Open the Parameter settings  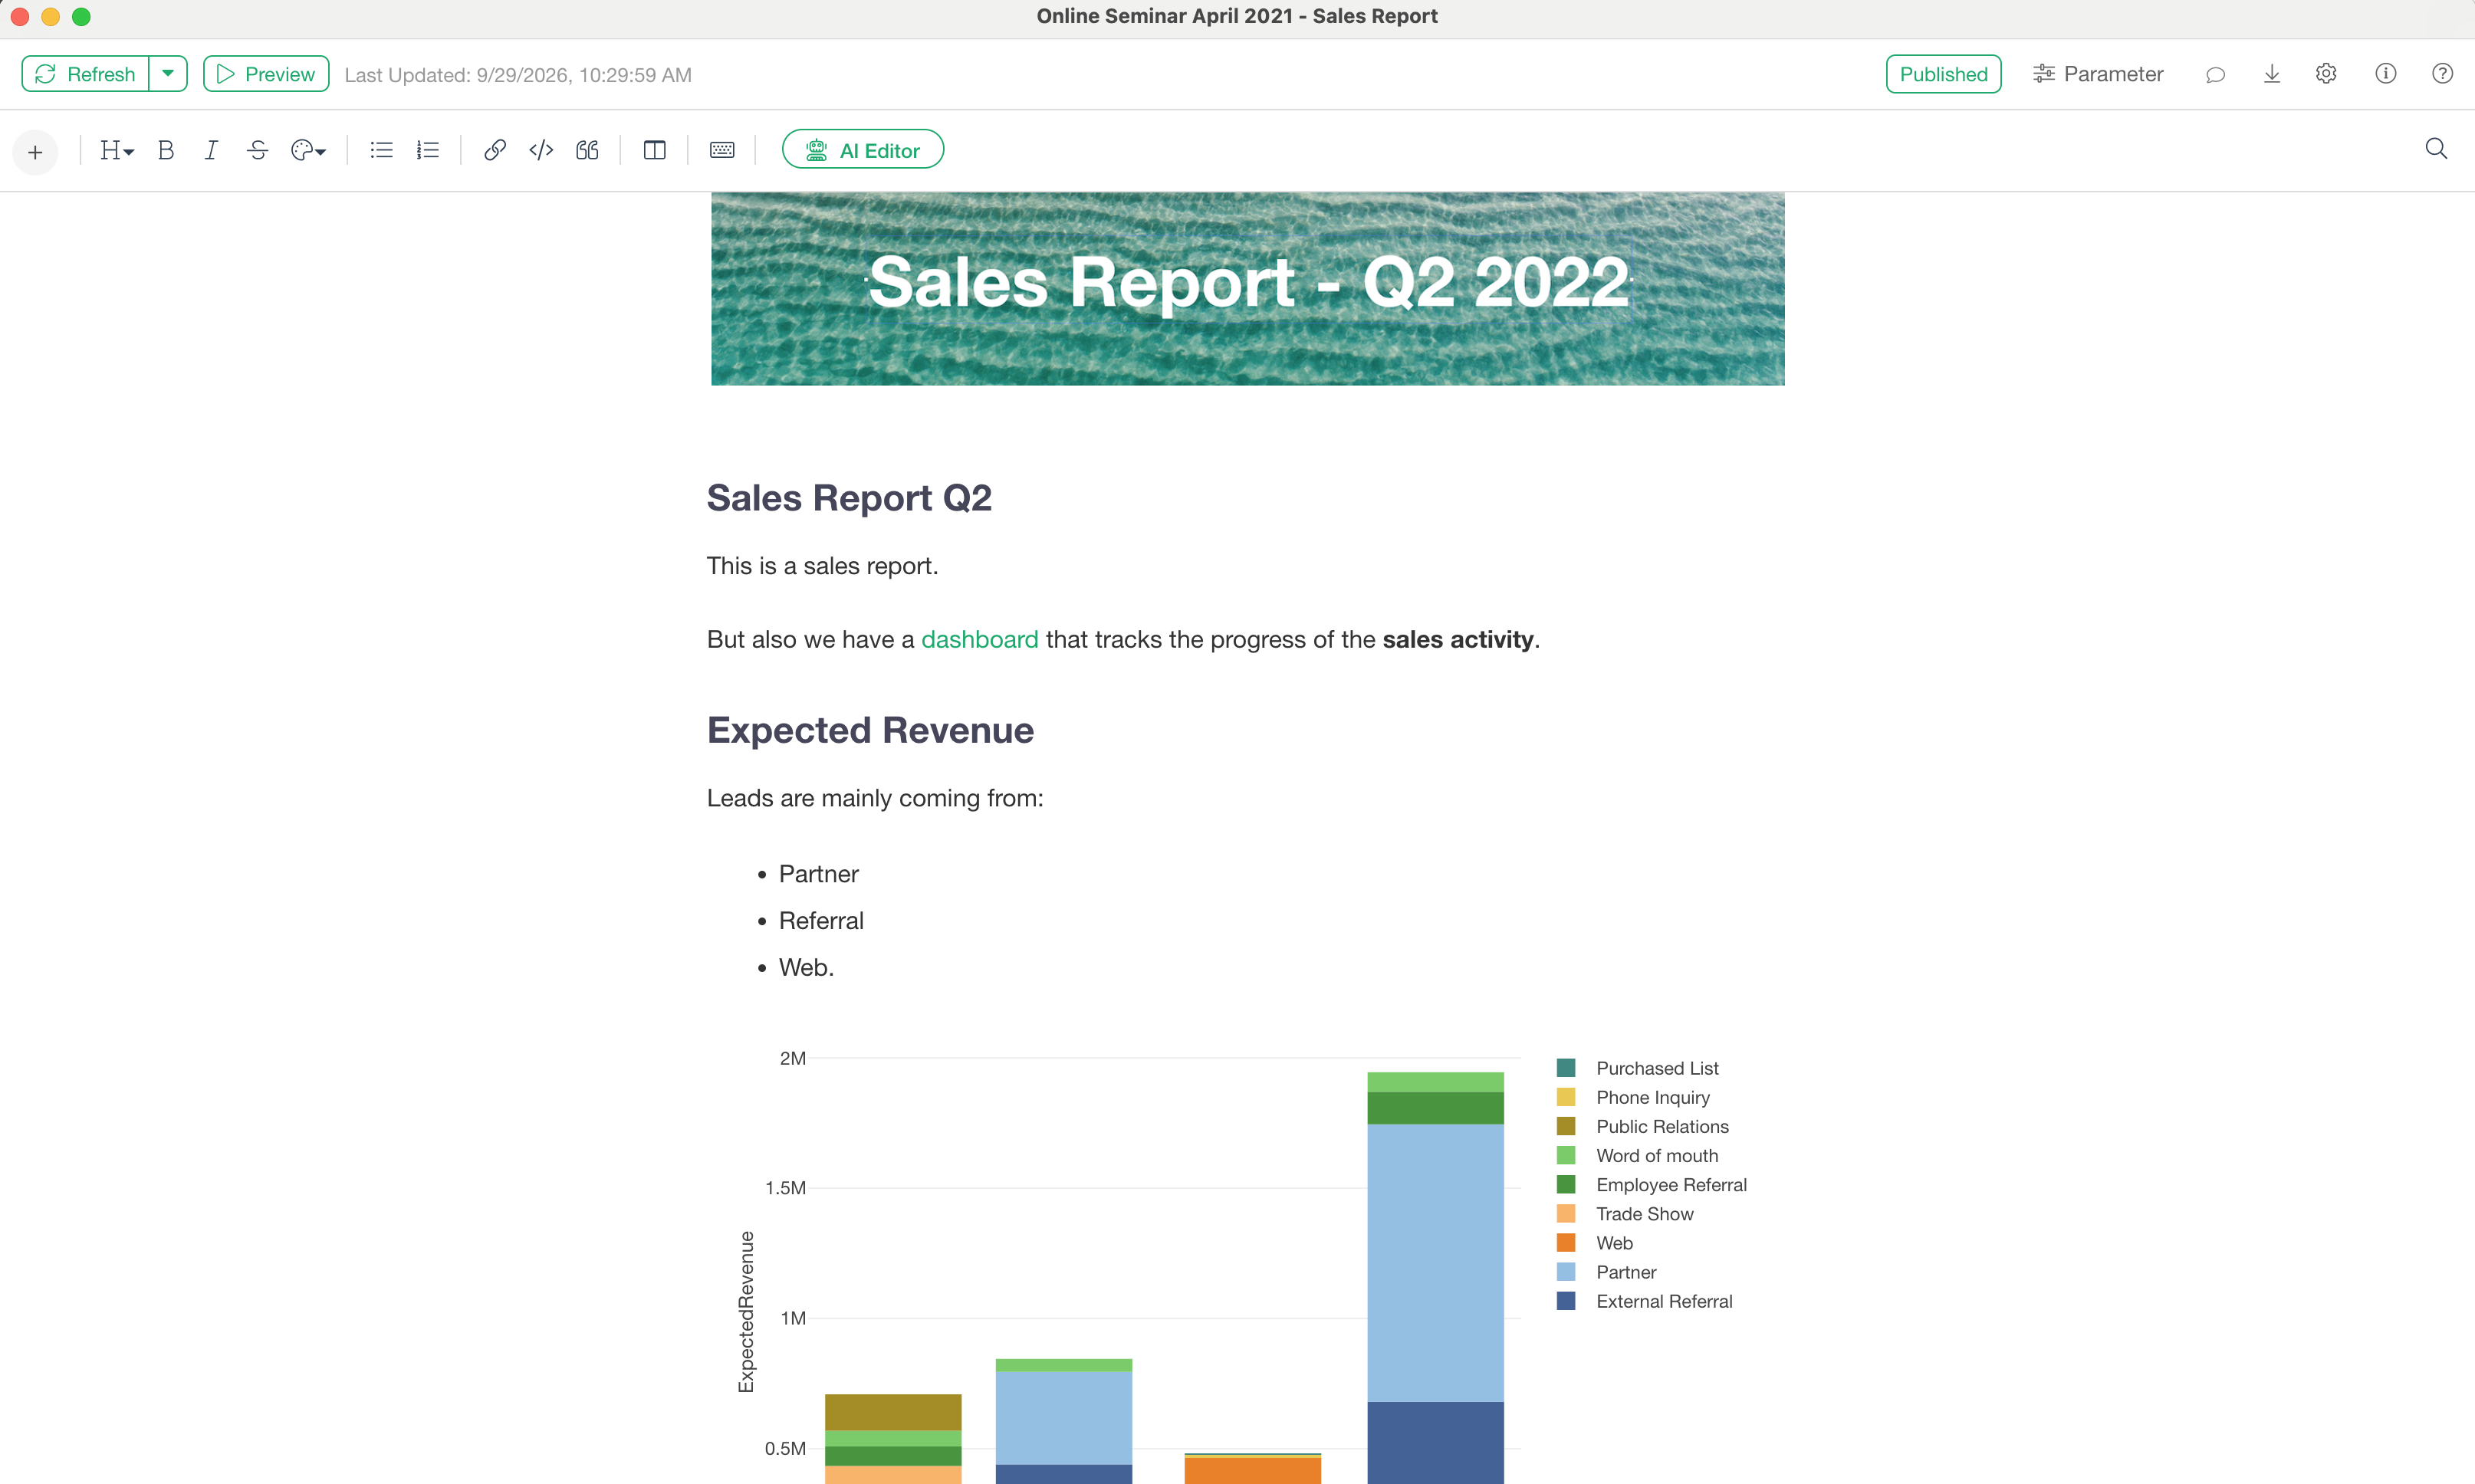[2098, 74]
